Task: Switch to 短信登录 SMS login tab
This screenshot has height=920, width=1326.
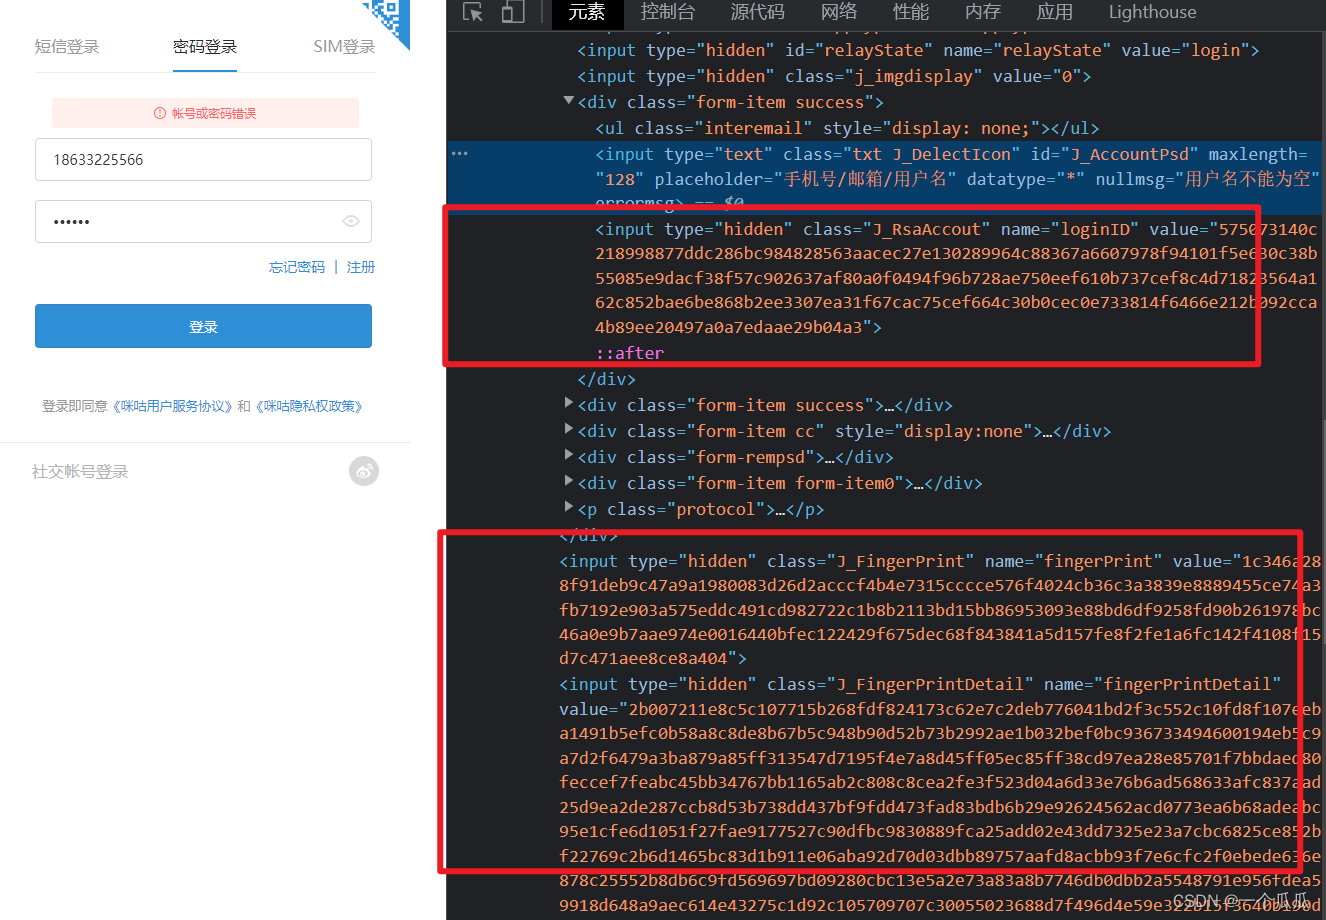Action: tap(67, 47)
